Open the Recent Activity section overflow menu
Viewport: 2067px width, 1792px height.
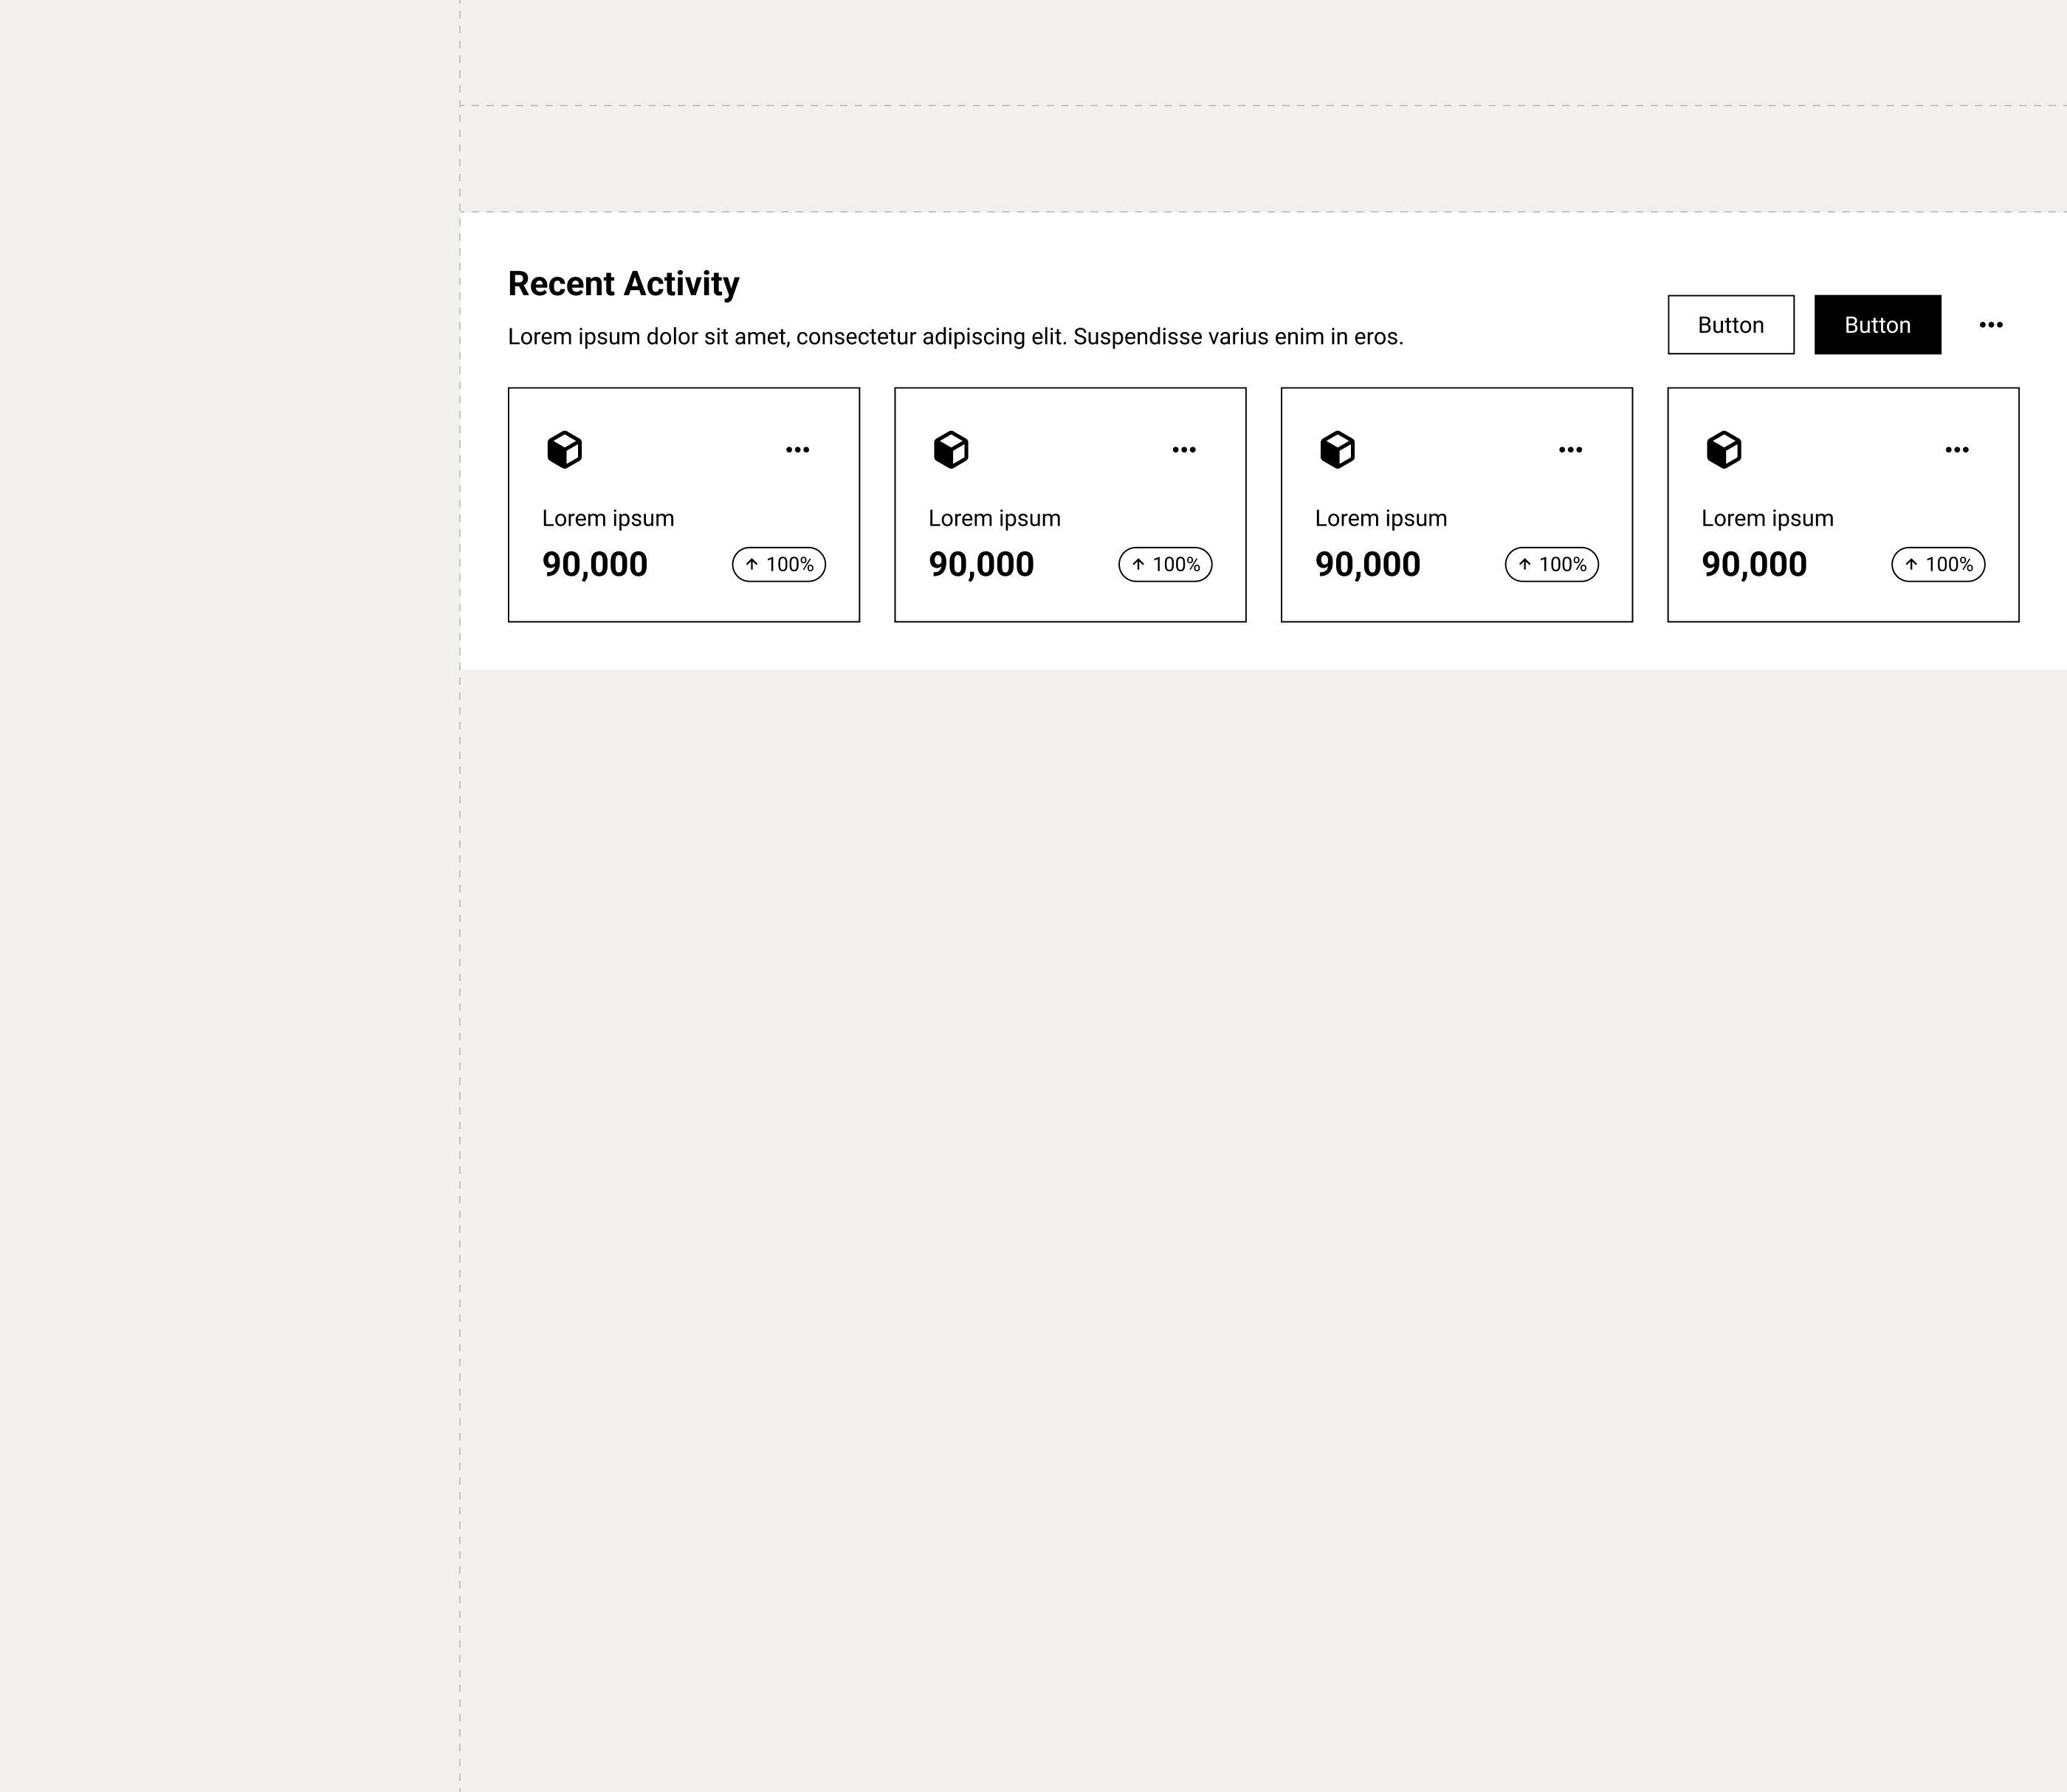1991,325
